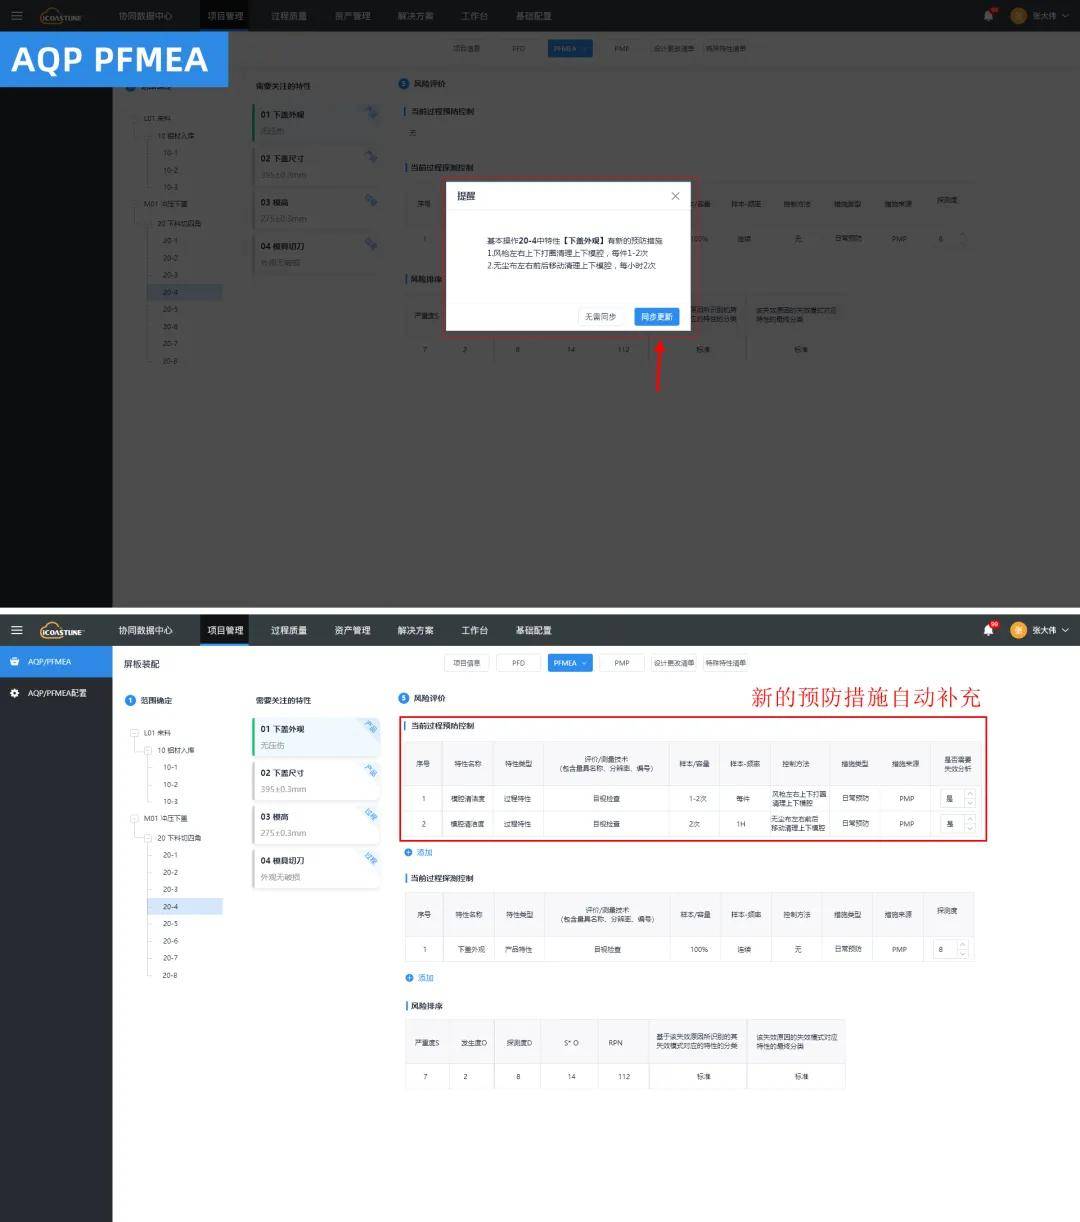Open the 是 selector in prevention row 2

click(x=957, y=824)
